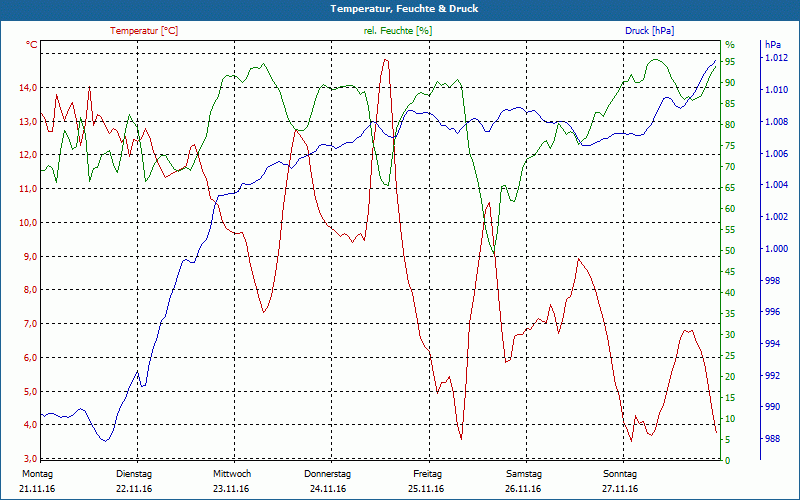The width and height of the screenshot is (800, 500).
Task: Click the date '23.11.16'
Action: click(x=231, y=489)
